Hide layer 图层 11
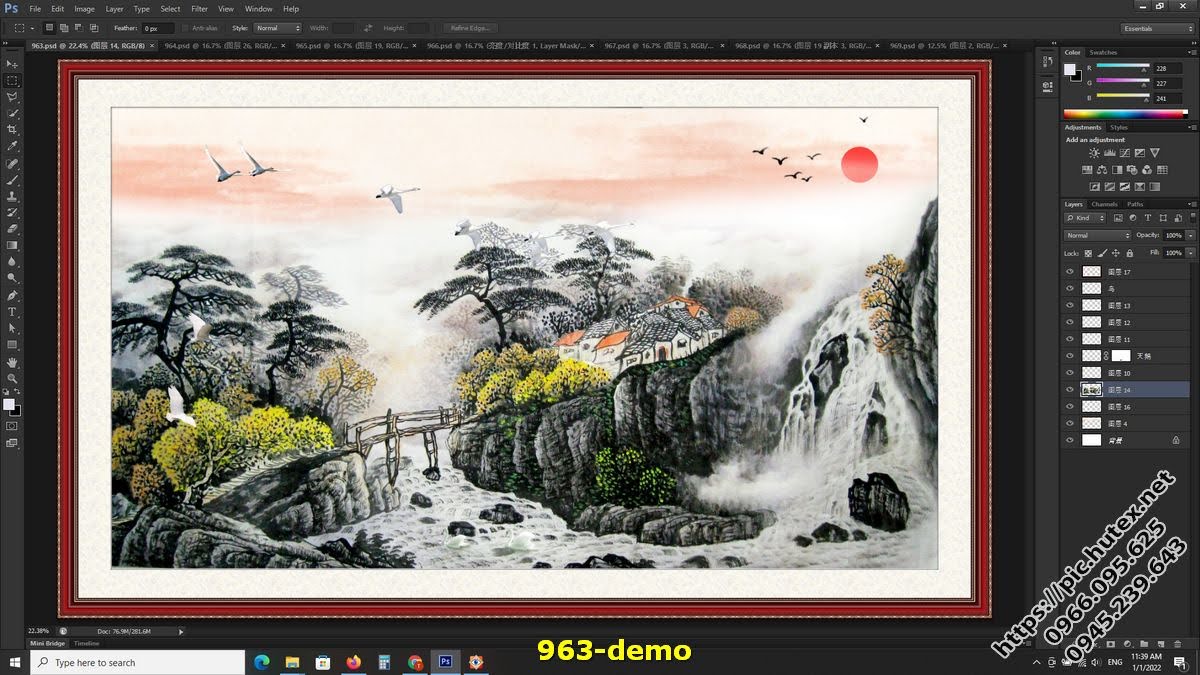The image size is (1200, 675). [1070, 339]
